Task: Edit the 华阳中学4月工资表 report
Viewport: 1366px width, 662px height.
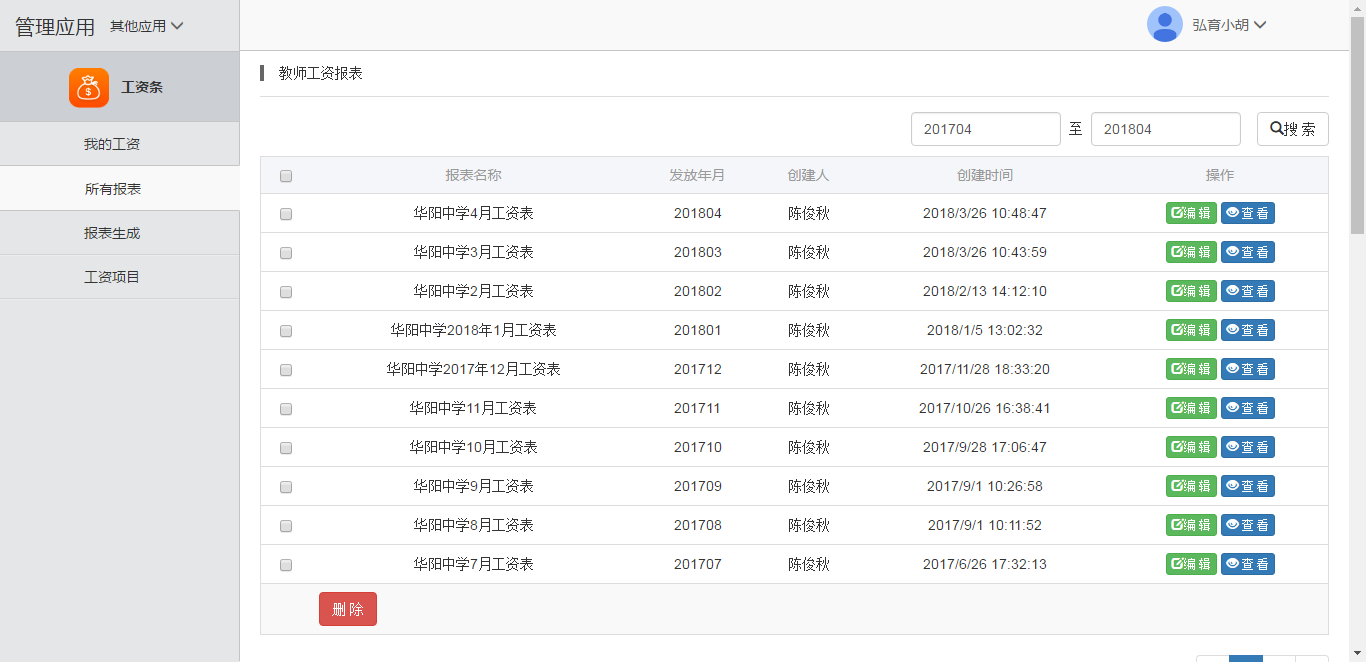Action: (x=1190, y=213)
